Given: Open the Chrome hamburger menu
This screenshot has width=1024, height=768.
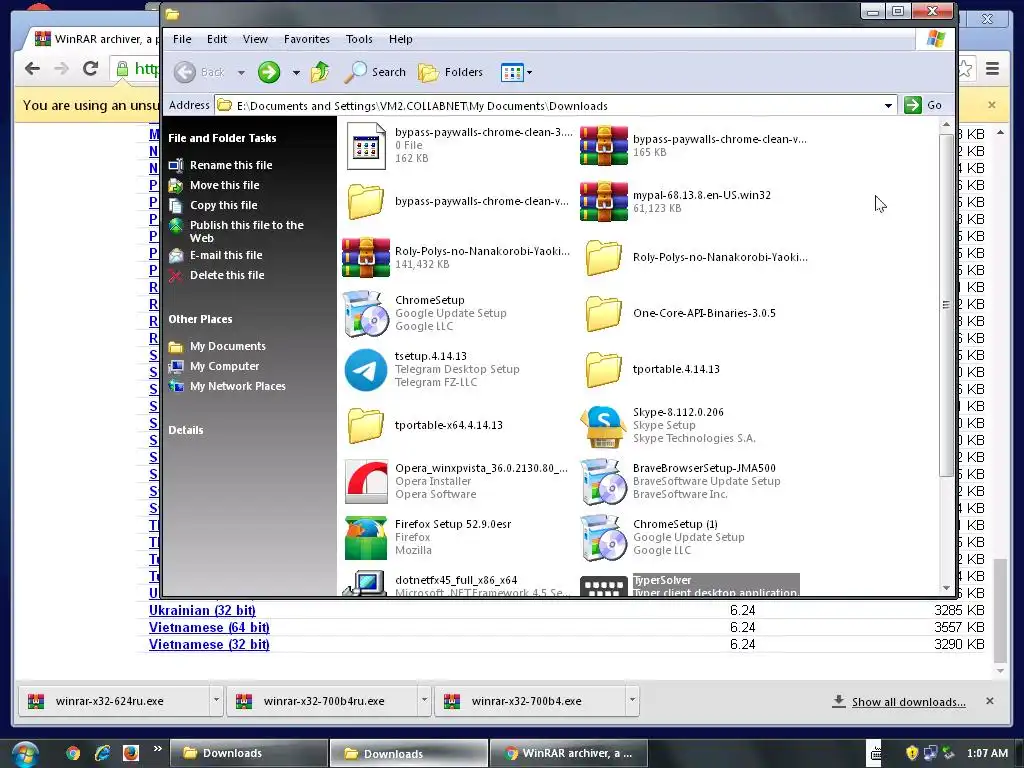Looking at the screenshot, I should pyautogui.click(x=992, y=69).
